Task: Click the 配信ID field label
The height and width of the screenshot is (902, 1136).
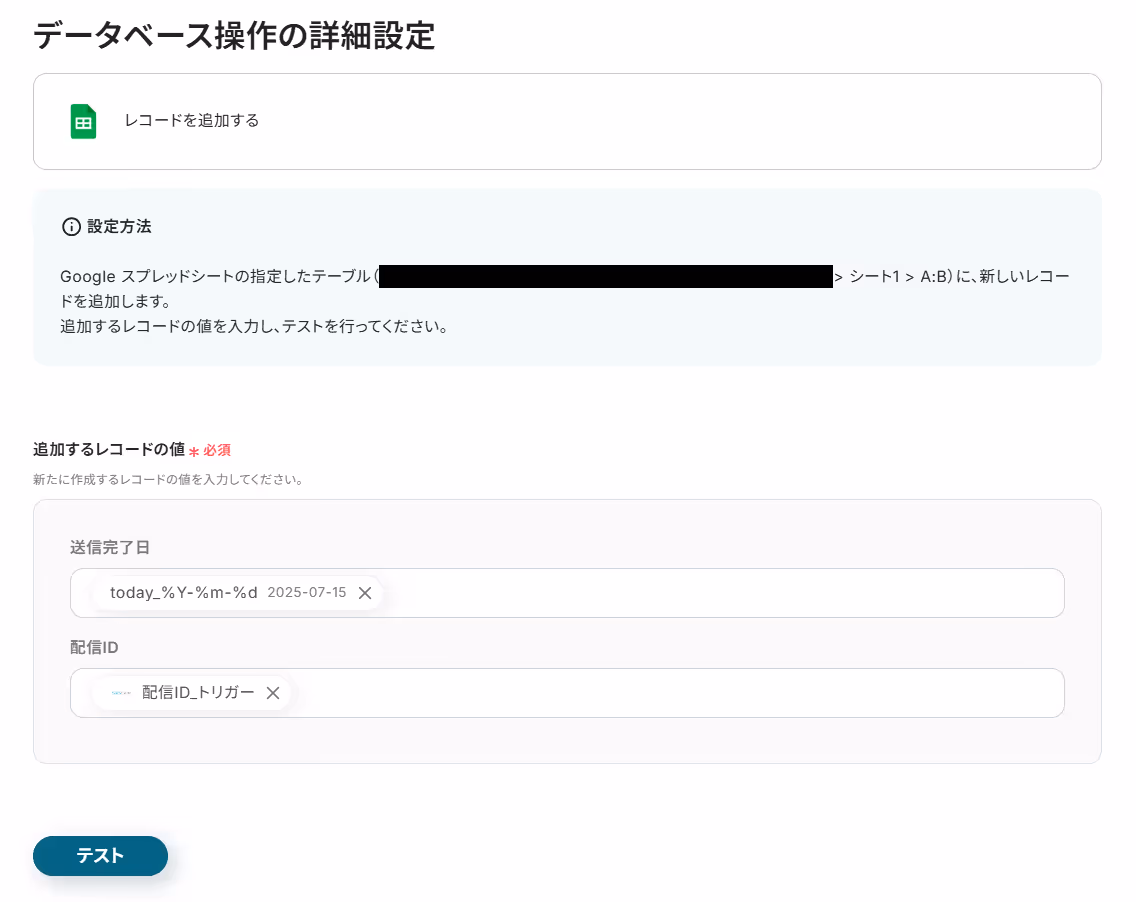Action: pos(94,647)
